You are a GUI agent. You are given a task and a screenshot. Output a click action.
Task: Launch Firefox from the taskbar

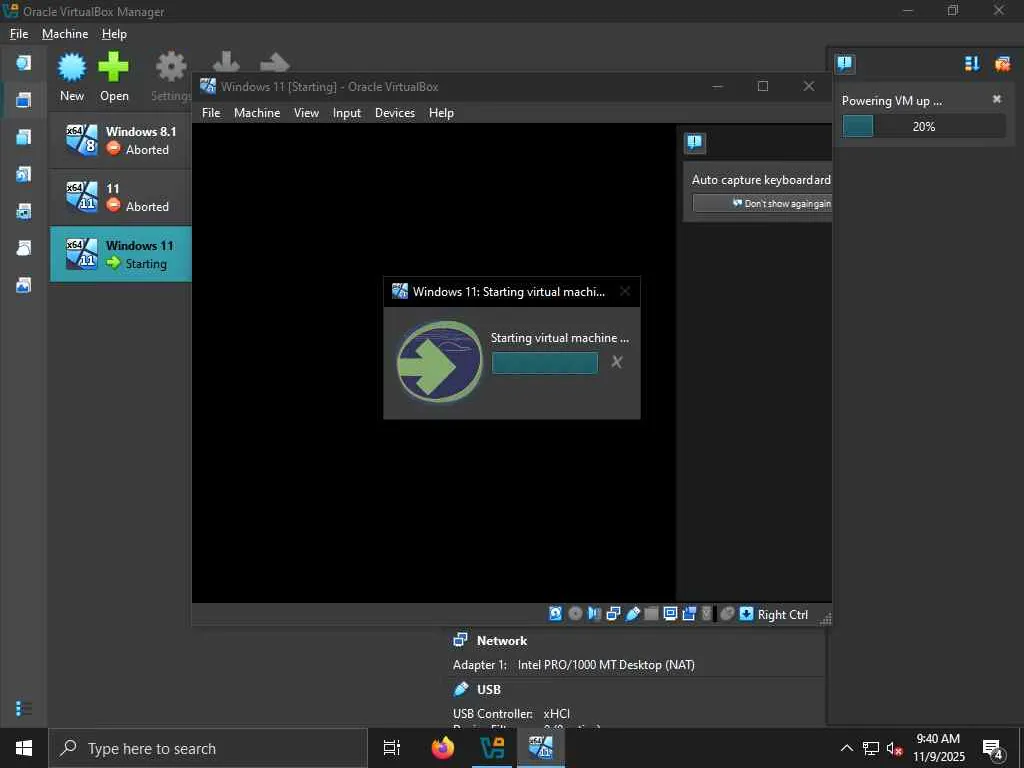[443, 748]
